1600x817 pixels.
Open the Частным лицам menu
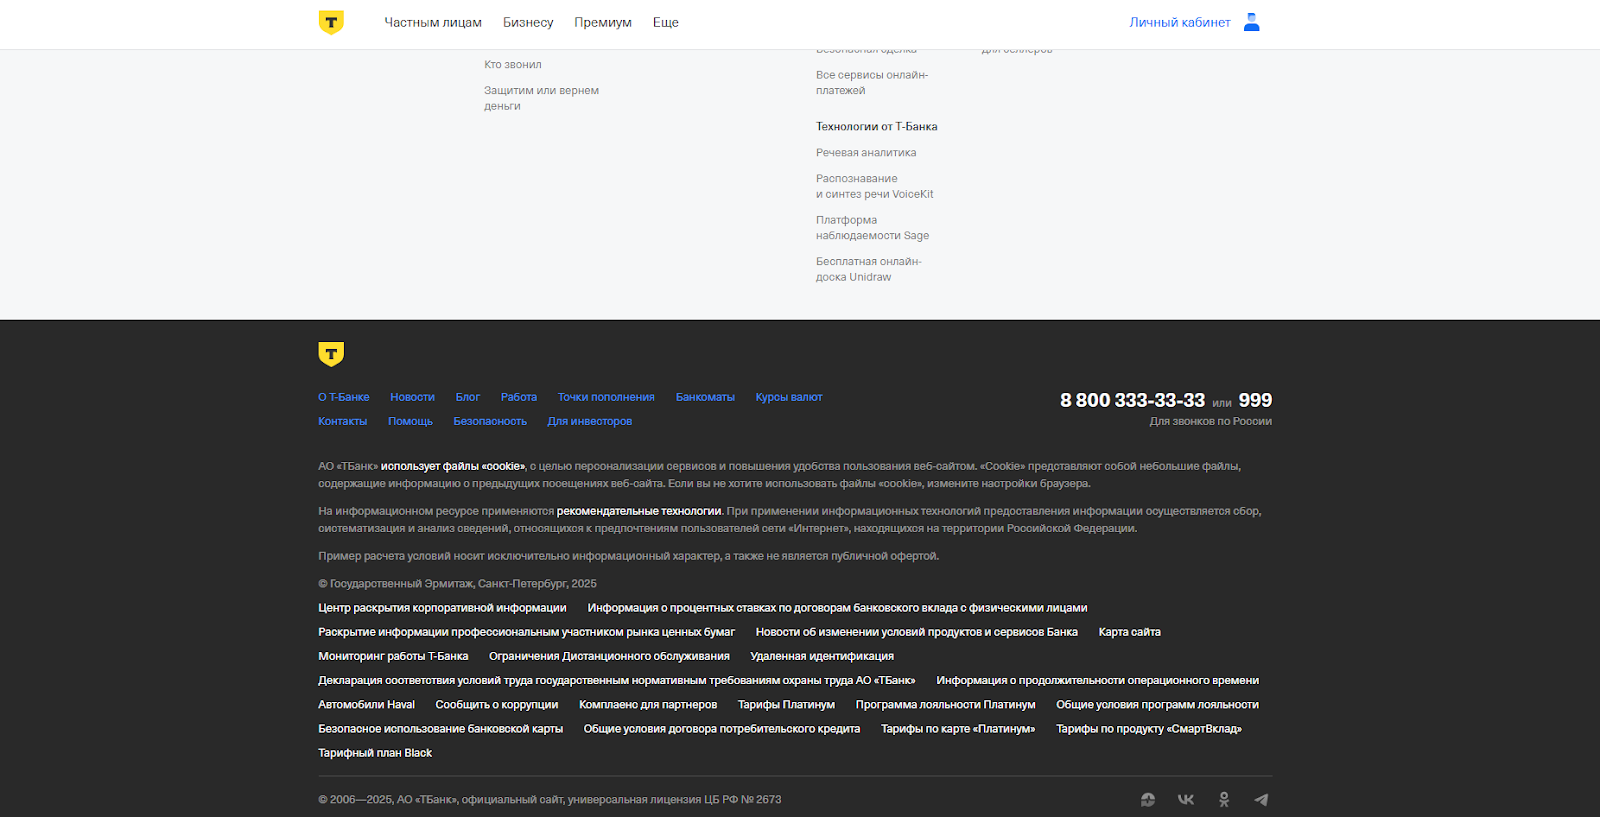(x=433, y=22)
